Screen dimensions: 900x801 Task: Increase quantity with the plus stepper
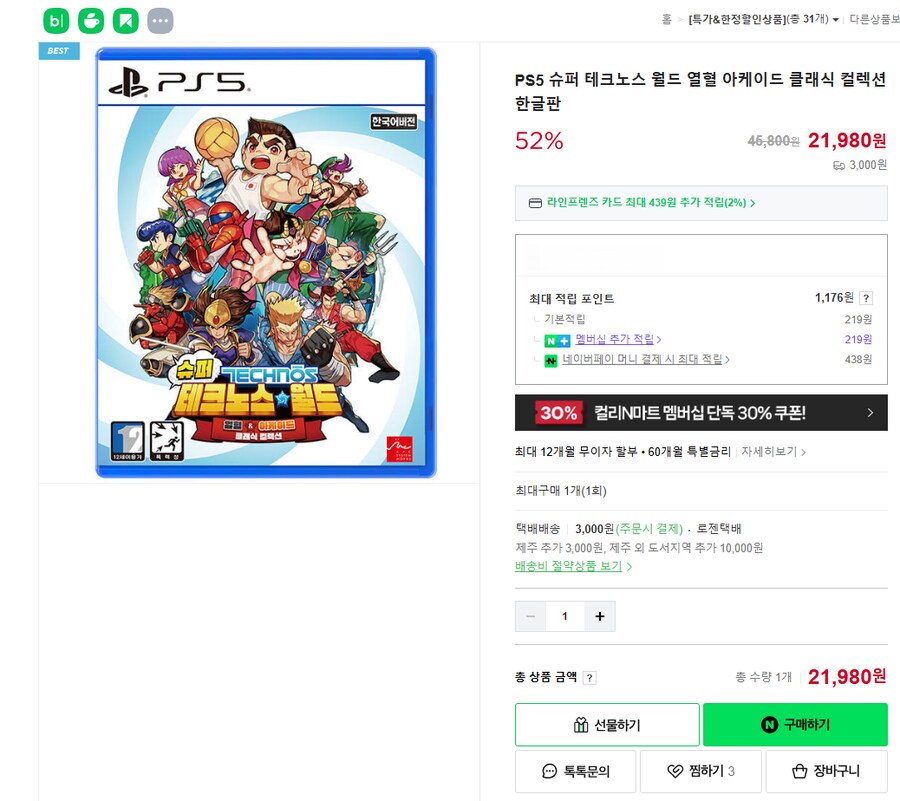599,616
